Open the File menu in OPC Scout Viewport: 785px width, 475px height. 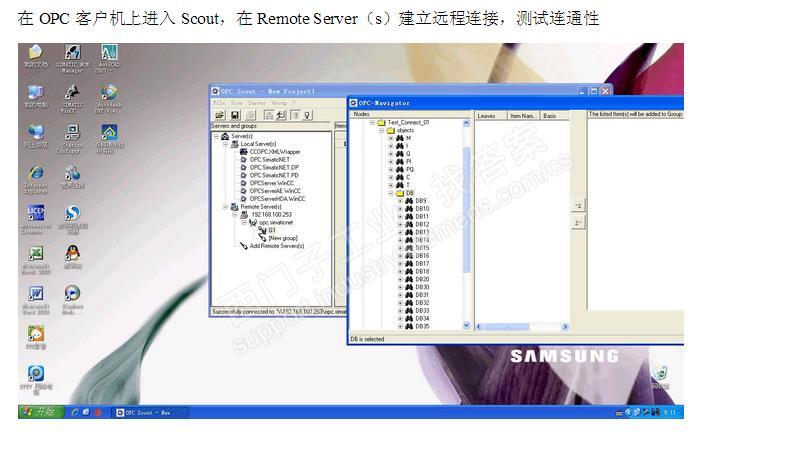point(219,103)
